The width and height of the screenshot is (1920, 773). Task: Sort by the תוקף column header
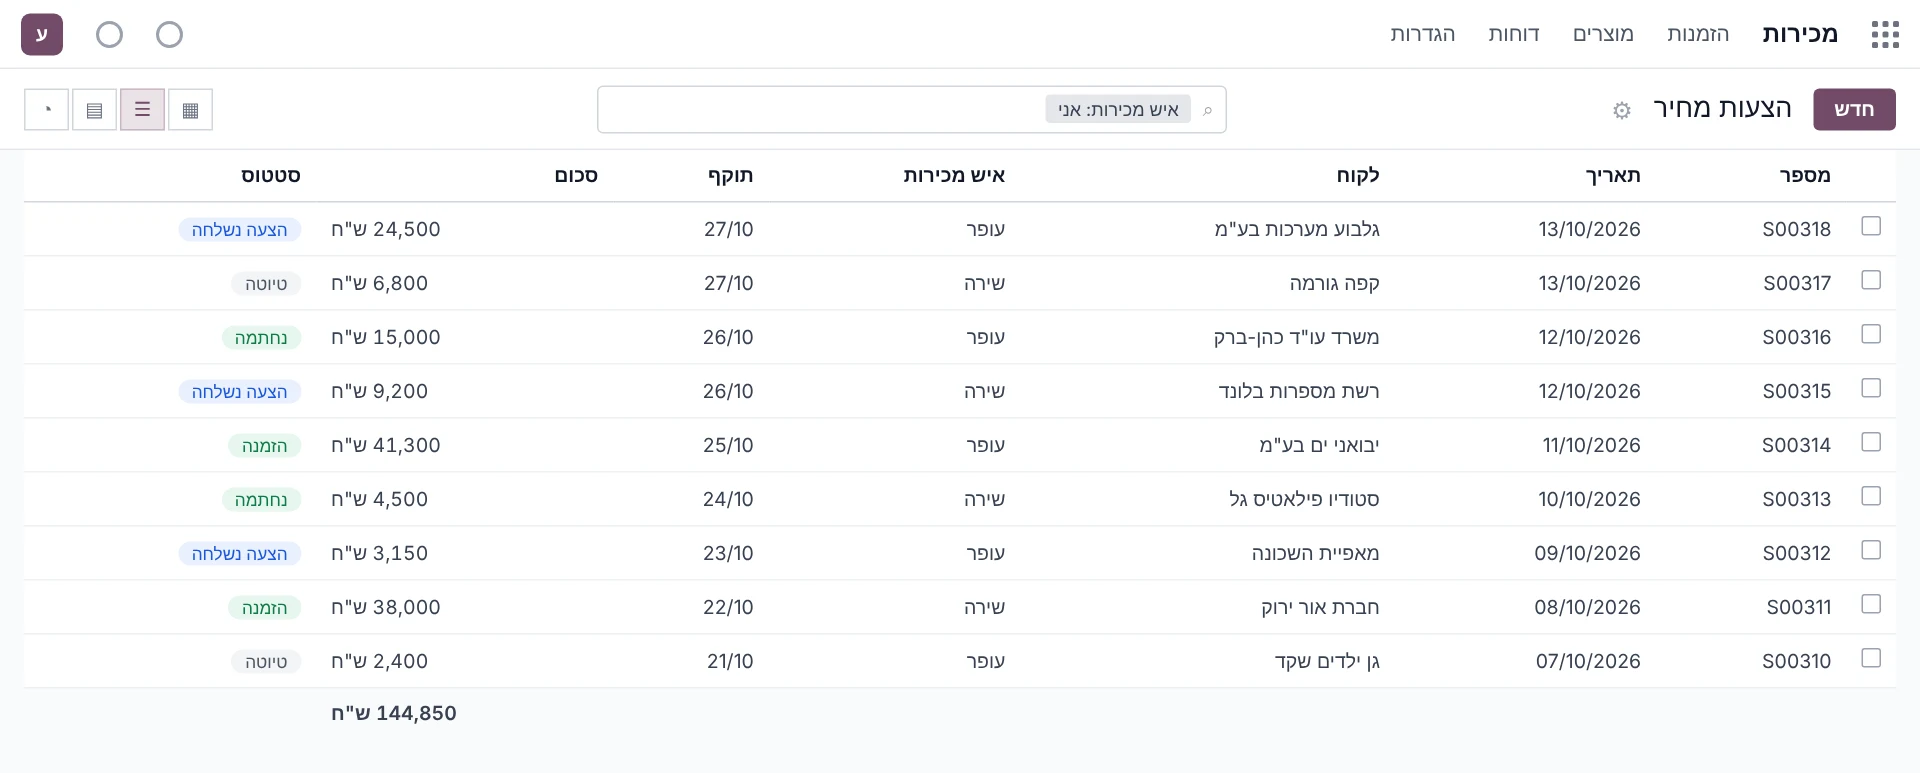tap(731, 176)
